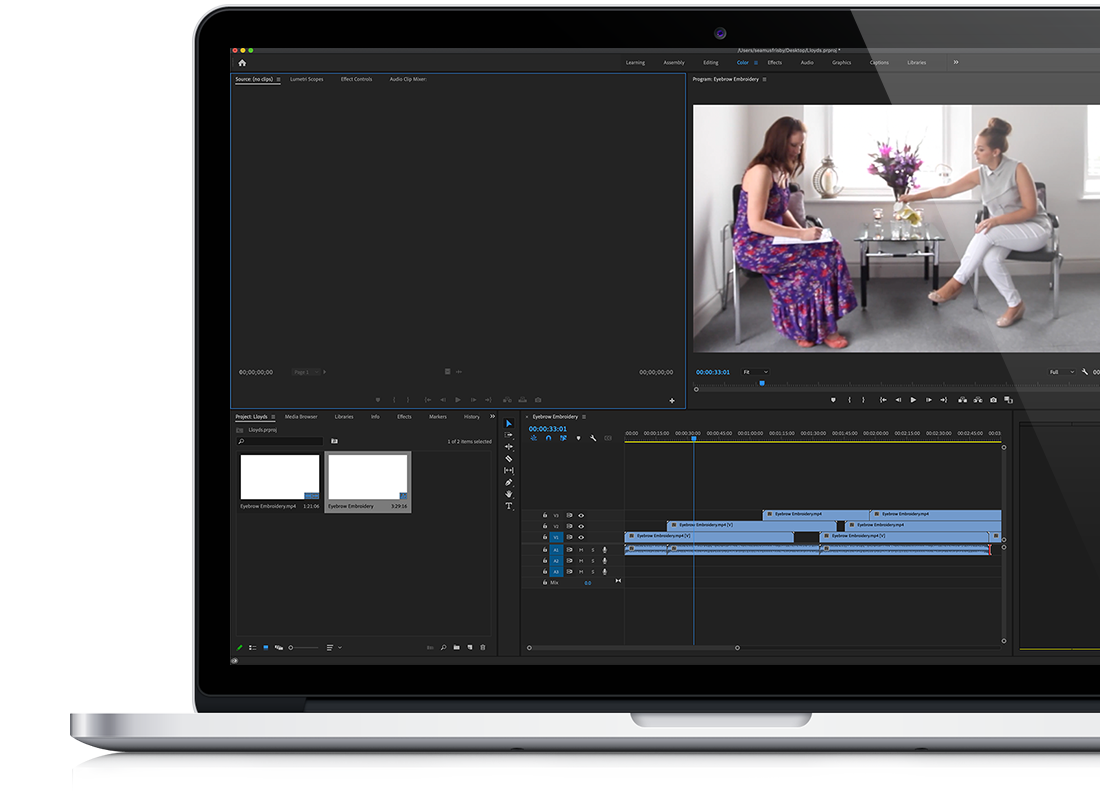
Task: Open the Fit zoom level dropdown
Action: click(756, 372)
